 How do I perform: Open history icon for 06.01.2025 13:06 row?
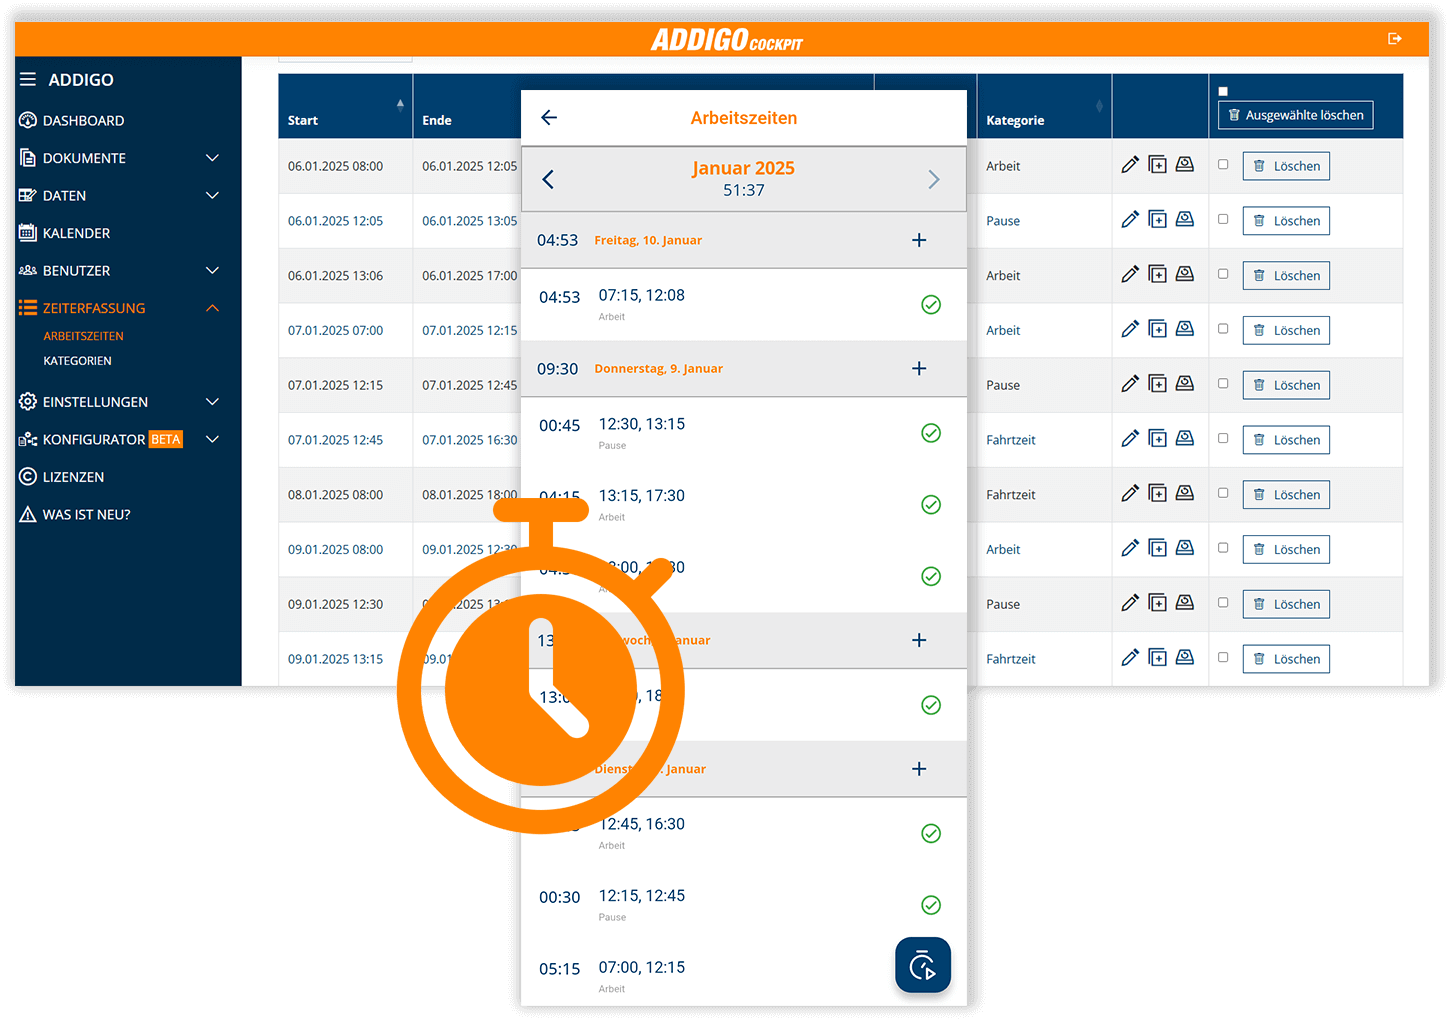click(1185, 274)
